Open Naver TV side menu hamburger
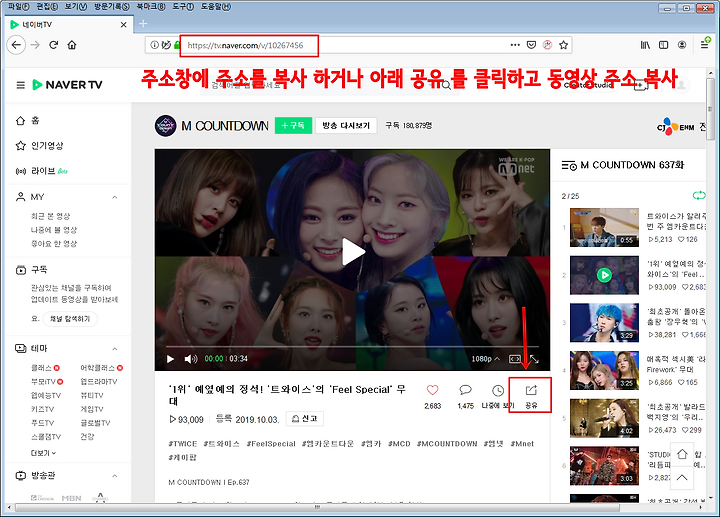Viewport: 720px width, 517px height. click(21, 85)
